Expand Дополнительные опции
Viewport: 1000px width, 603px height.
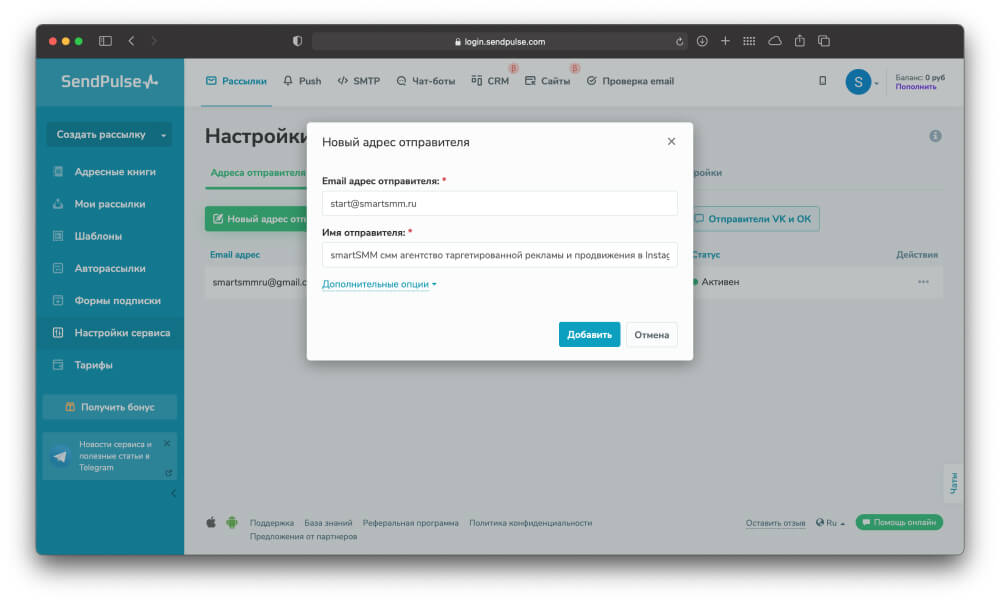pyautogui.click(x=379, y=284)
